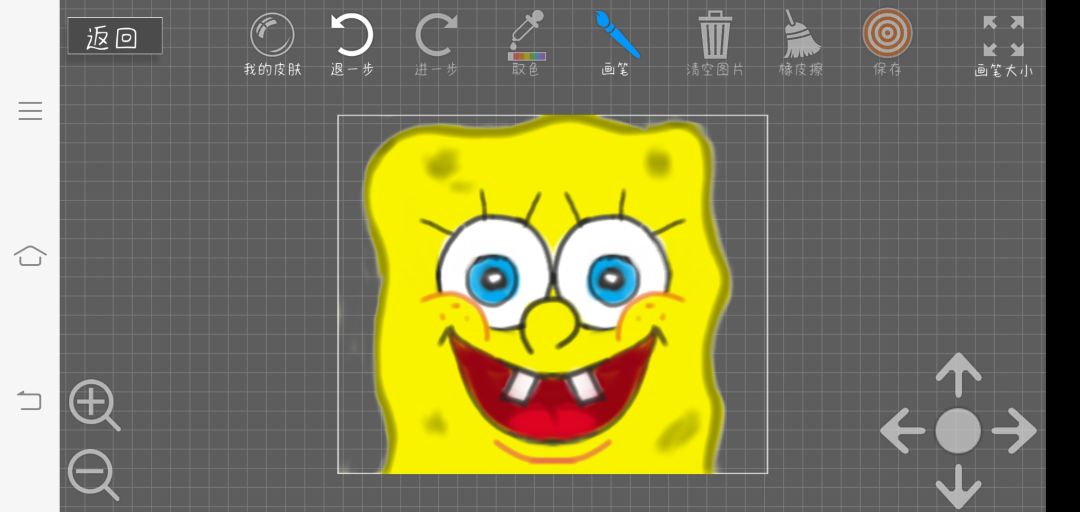Screen dimensions: 1080x512
Task: Move canvas right with right arrow
Action: click(1014, 431)
